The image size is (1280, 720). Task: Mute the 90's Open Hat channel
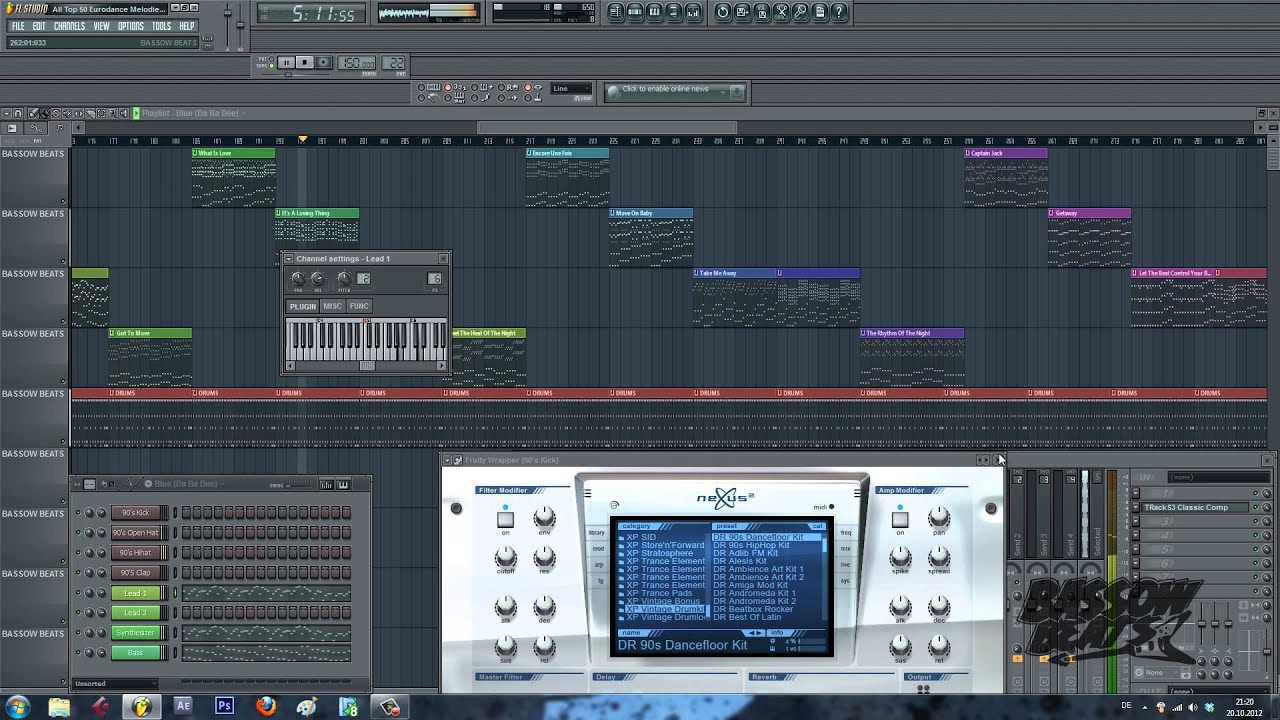78,533
